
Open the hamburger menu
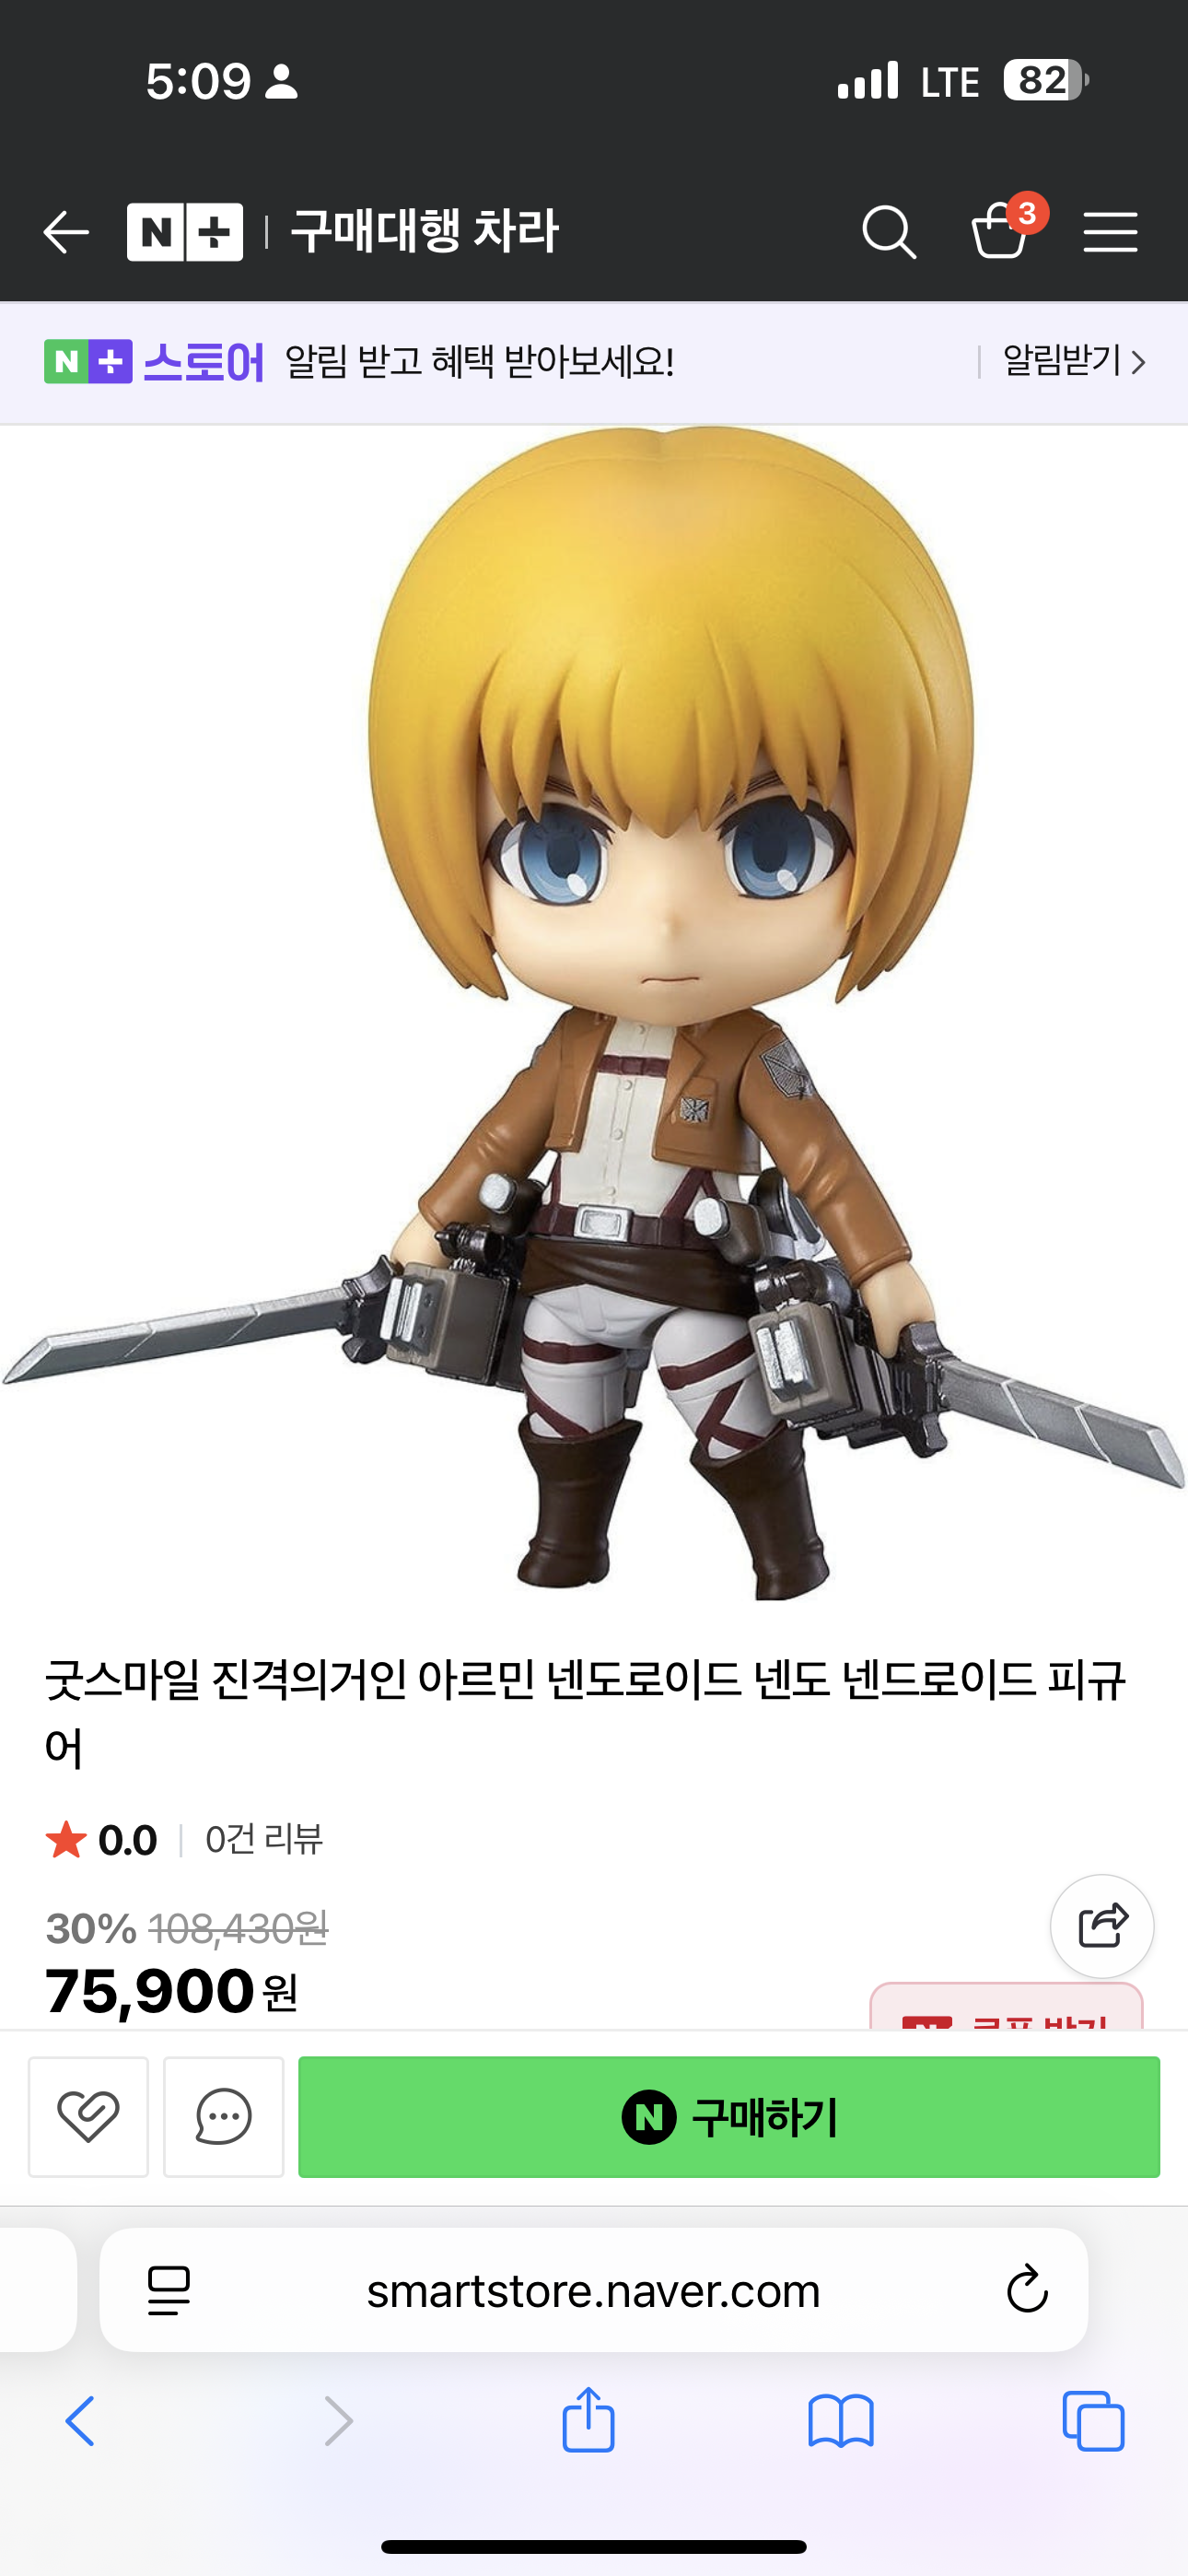[x=1110, y=232]
